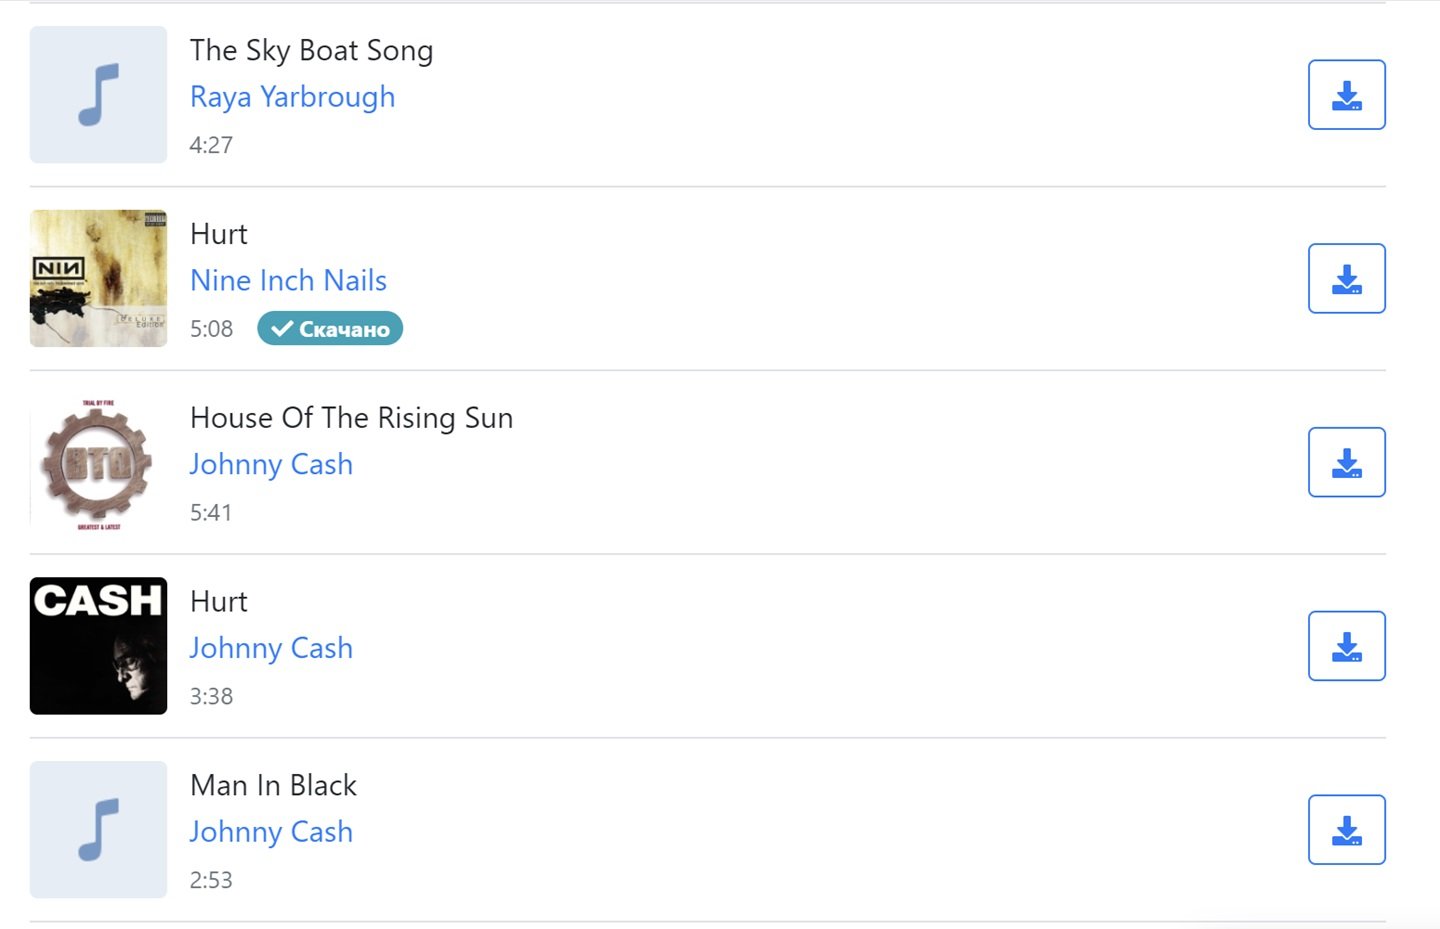Viewport: 1440px width, 929px height.
Task: Download Hurt by Johnny Cash
Action: pos(1346,647)
